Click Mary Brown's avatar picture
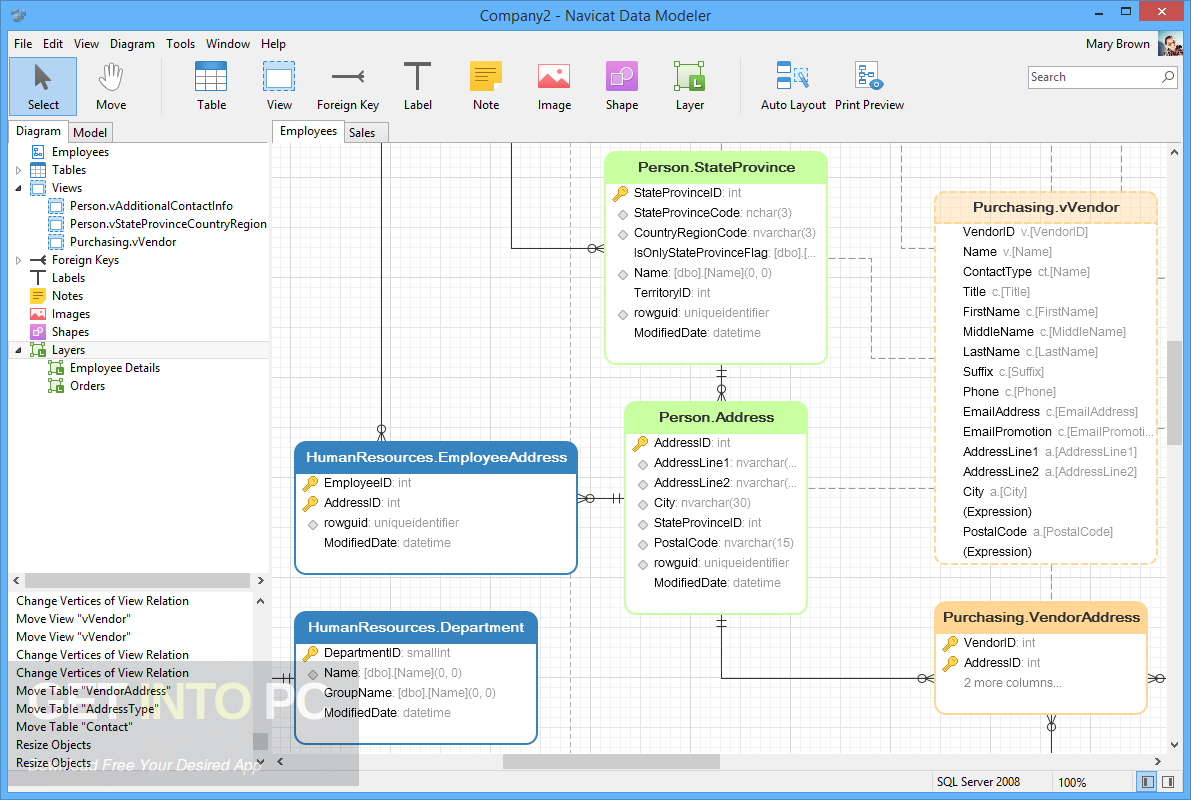 (1170, 43)
